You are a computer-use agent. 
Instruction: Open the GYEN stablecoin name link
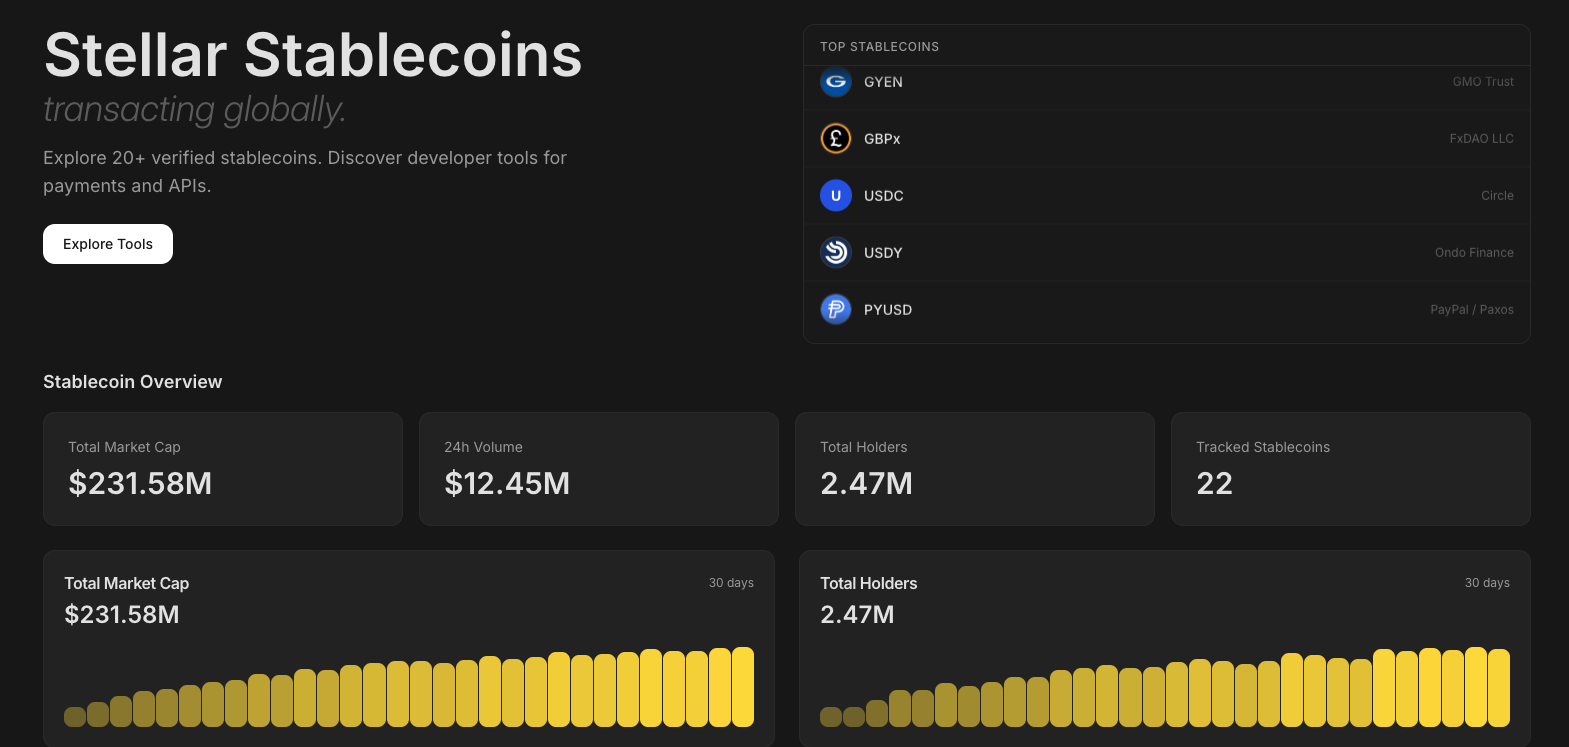[x=883, y=82]
